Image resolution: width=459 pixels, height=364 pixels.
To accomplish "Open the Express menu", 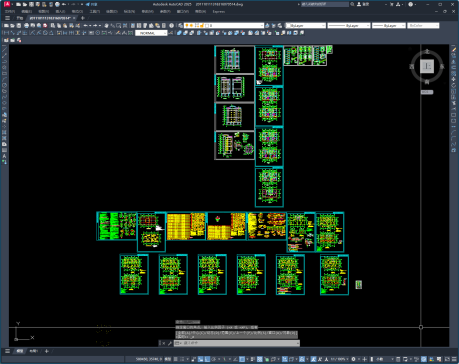I will [x=219, y=11].
